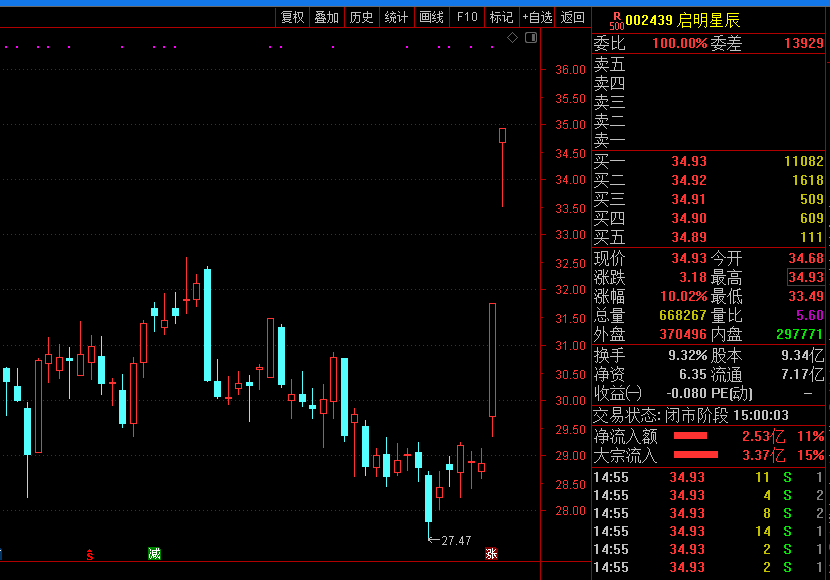The height and width of the screenshot is (580, 830).
Task: Click the 买一 bid price 34.93
Action: (x=689, y=161)
